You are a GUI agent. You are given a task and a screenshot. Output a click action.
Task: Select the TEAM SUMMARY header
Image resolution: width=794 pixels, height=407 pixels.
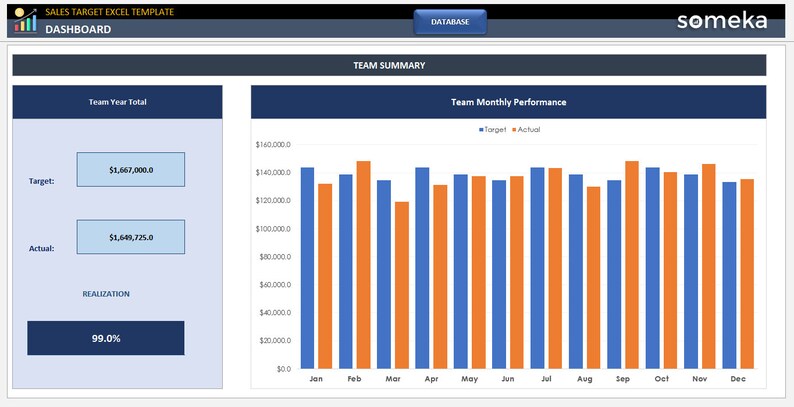pos(389,65)
